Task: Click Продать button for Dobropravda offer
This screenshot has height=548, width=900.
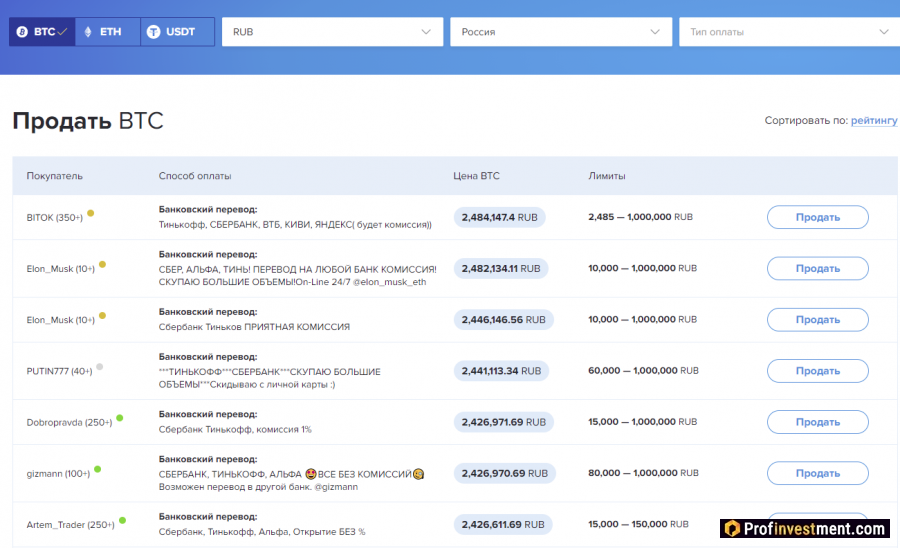Action: 817,422
